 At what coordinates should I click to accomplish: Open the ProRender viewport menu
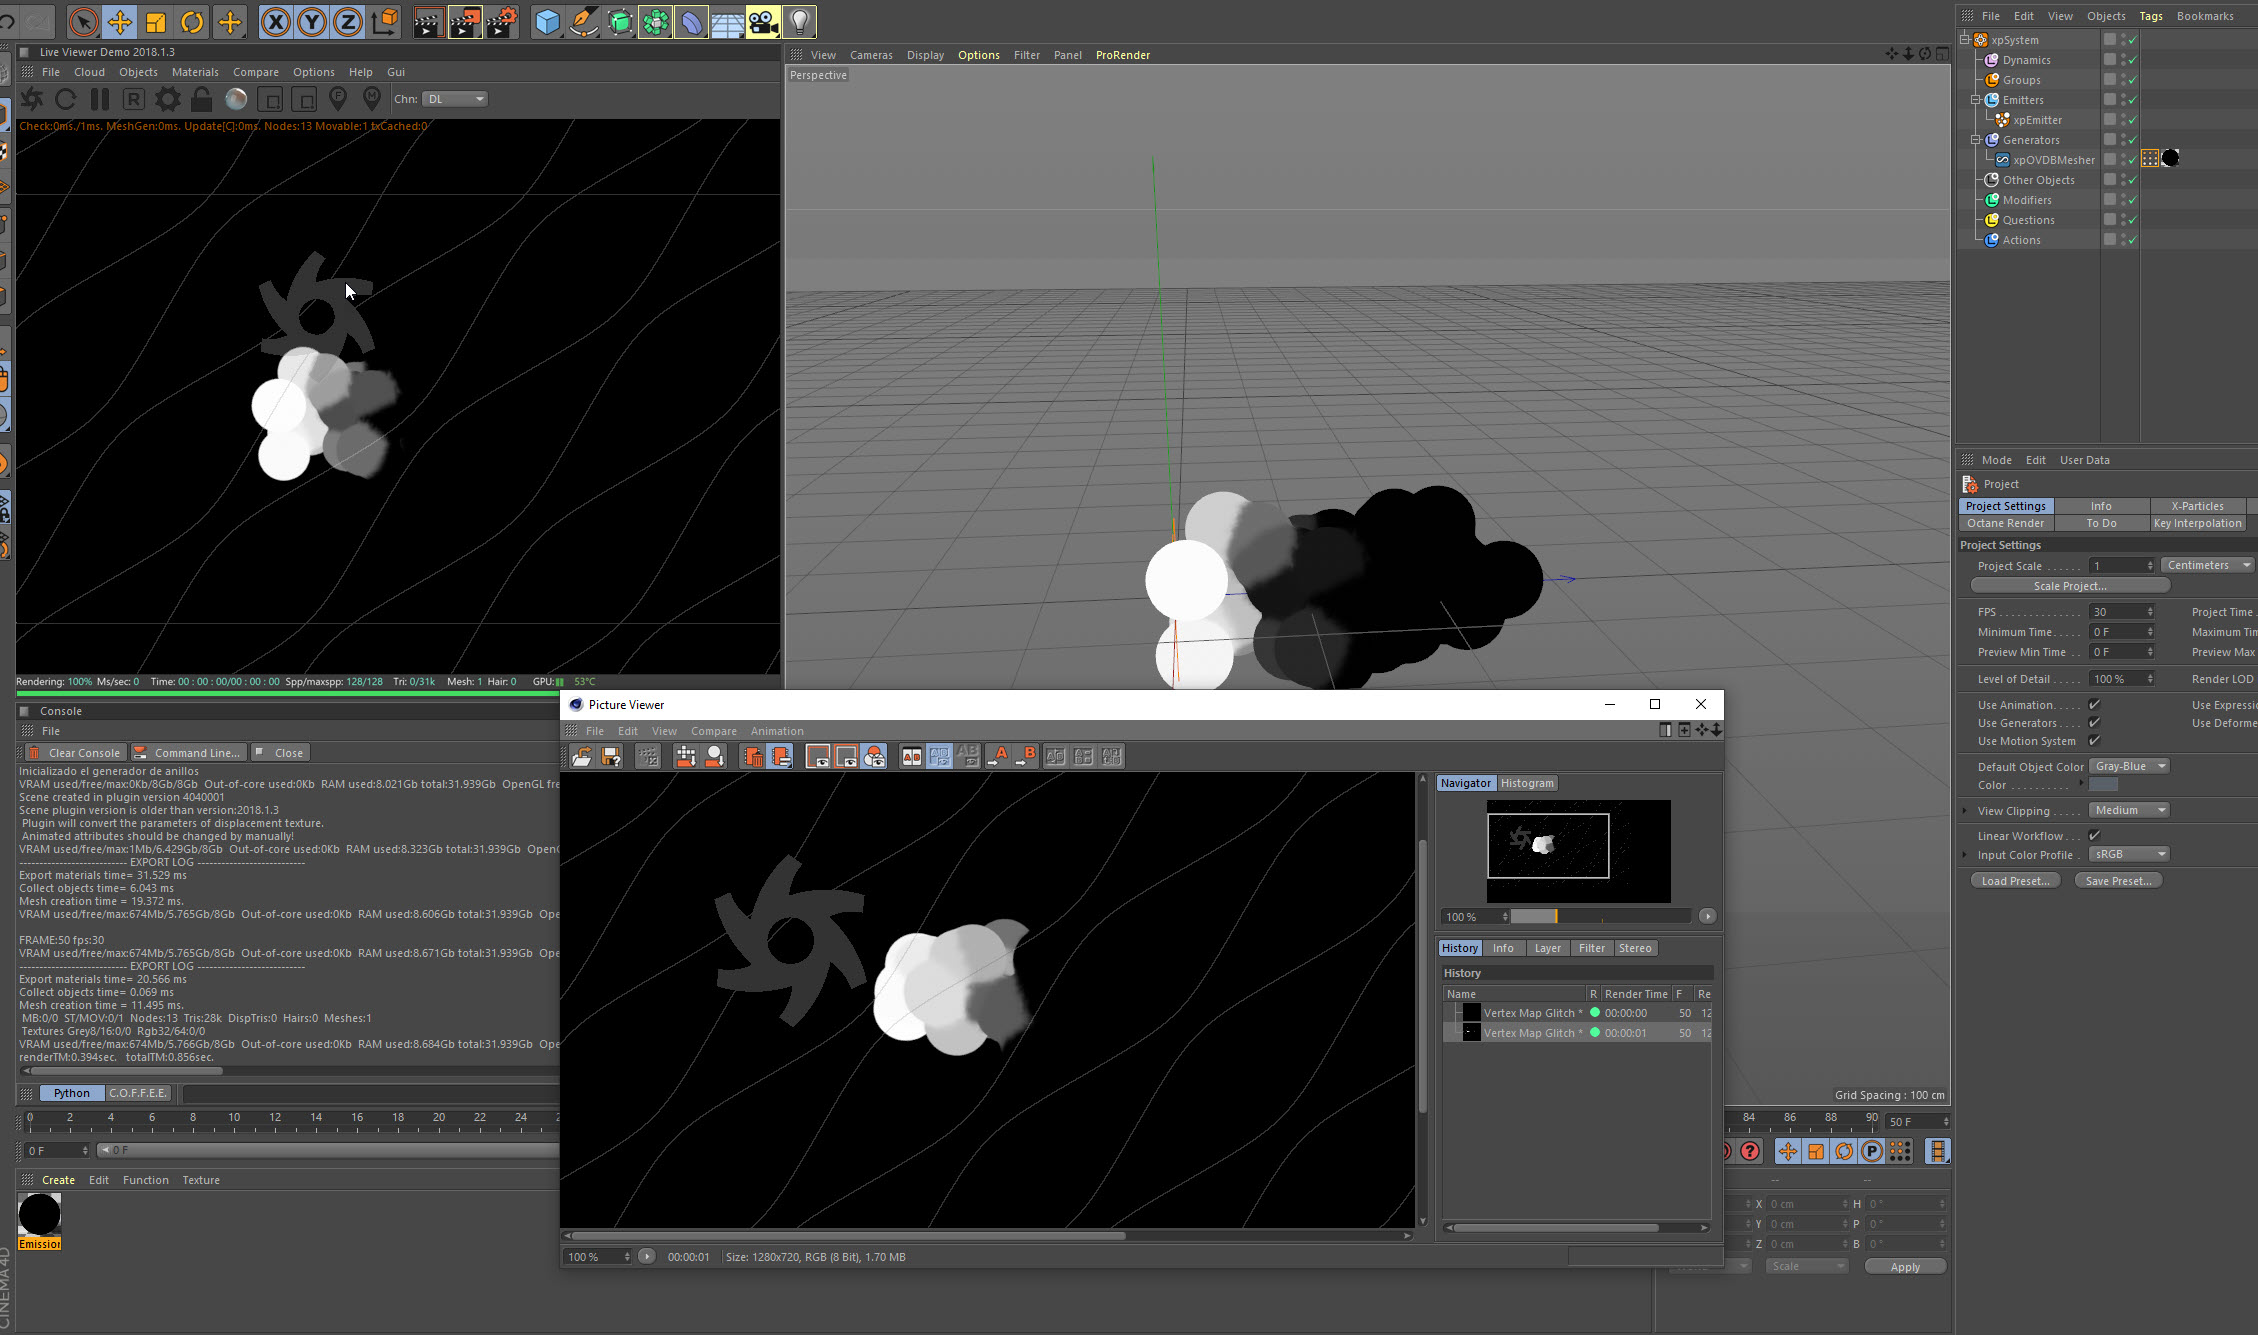pyautogui.click(x=1122, y=55)
